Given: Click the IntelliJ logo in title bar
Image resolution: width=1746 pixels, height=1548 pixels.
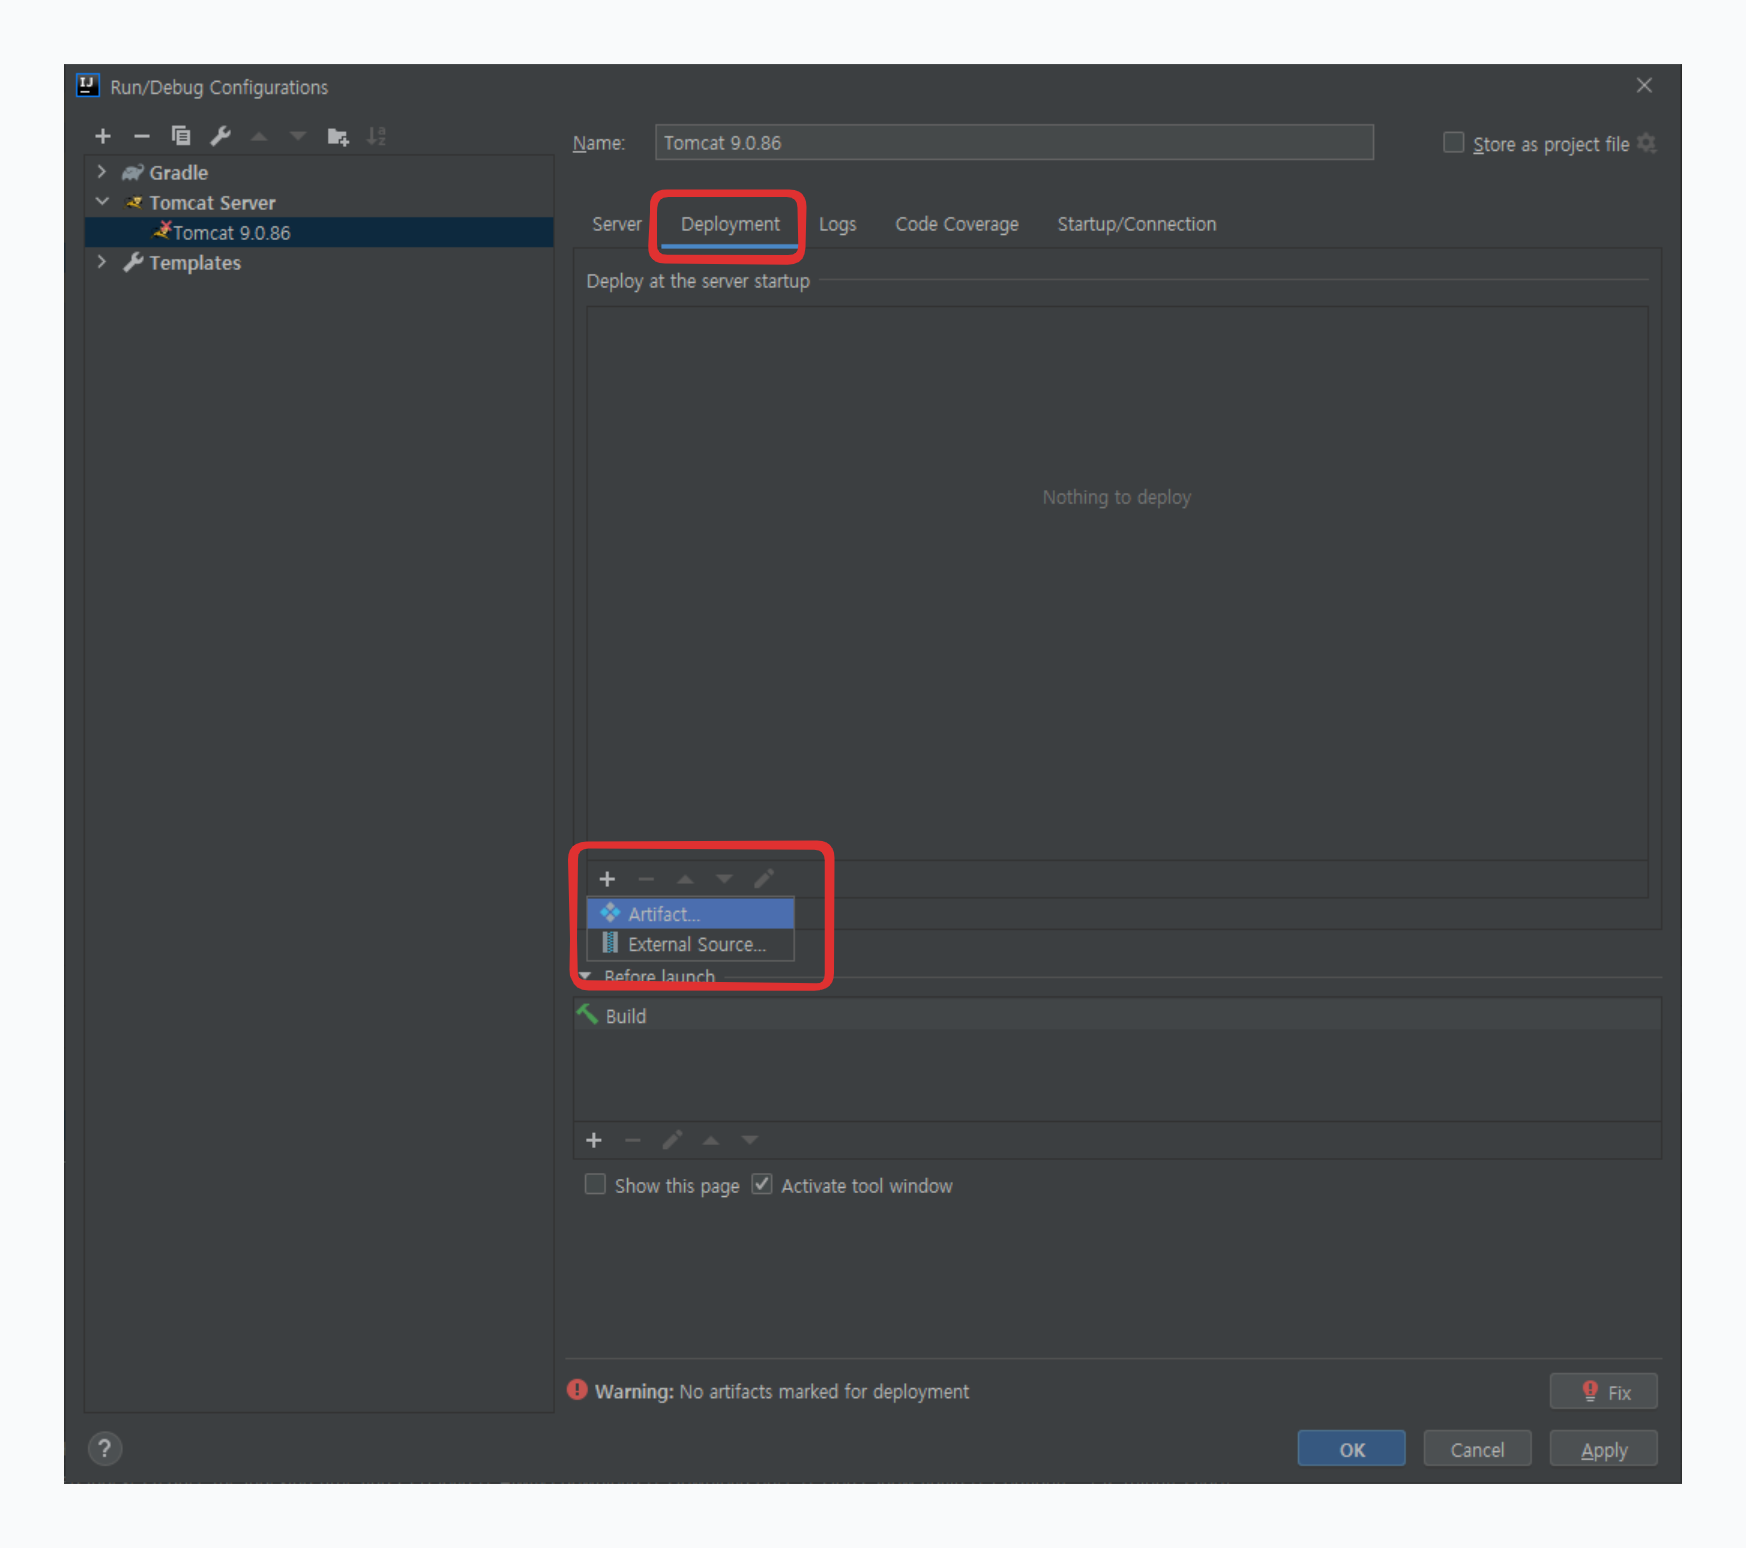Looking at the screenshot, I should [88, 86].
